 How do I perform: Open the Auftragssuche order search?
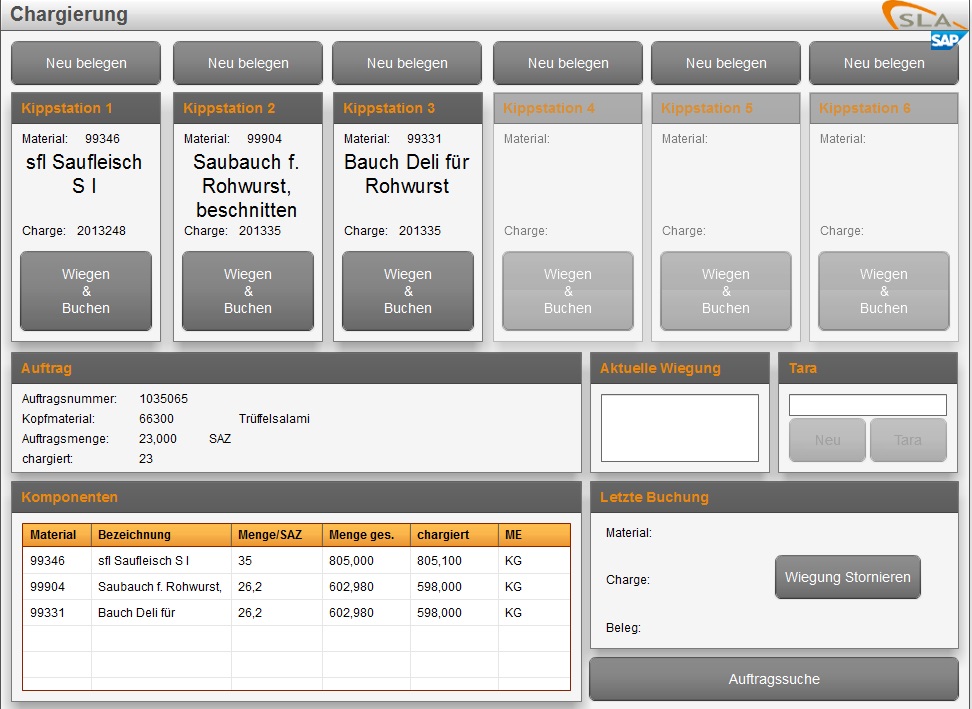(x=774, y=679)
